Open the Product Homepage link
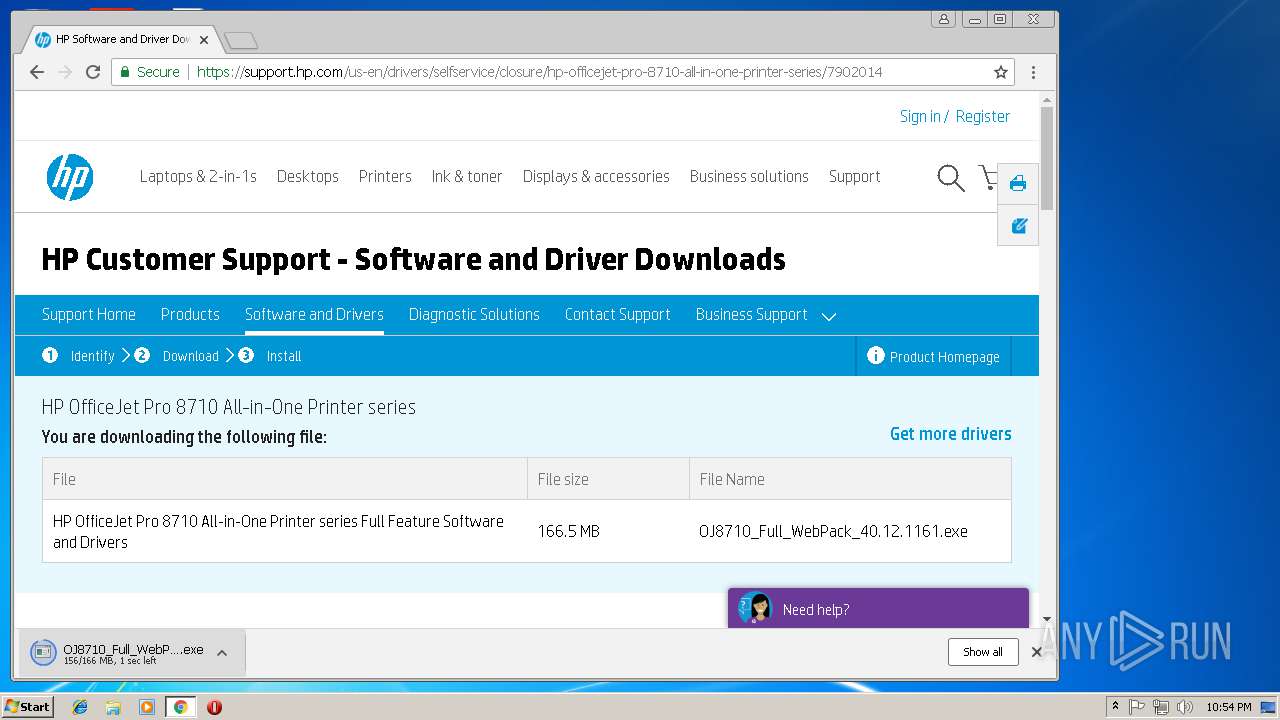Image resolution: width=1280 pixels, height=720 pixels. point(945,357)
